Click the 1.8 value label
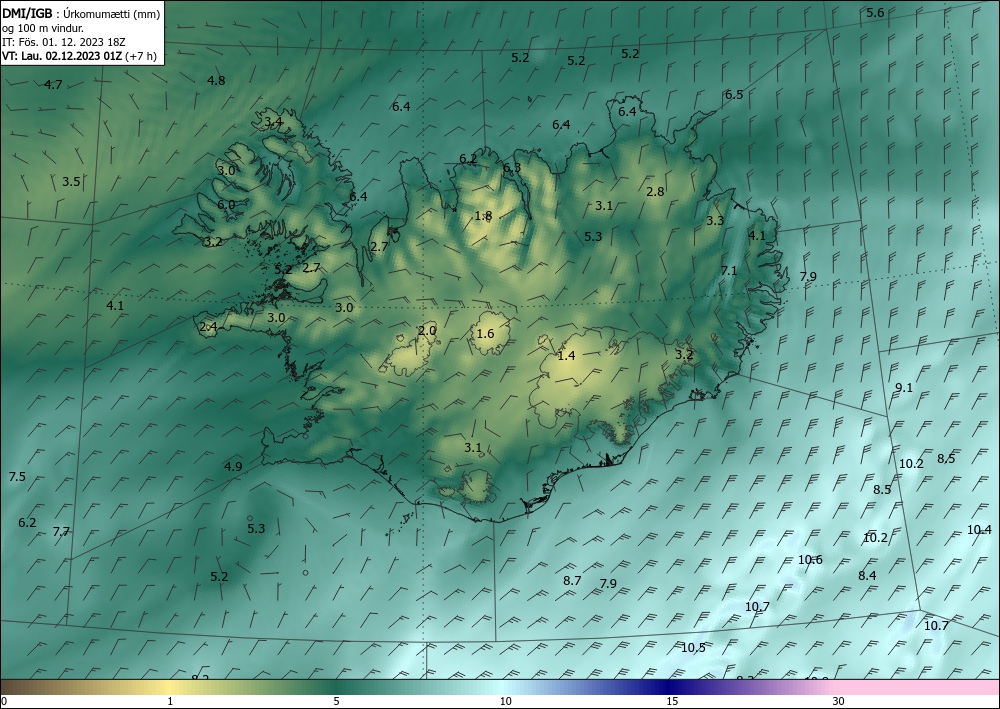The image size is (1000, 709). [x=483, y=216]
